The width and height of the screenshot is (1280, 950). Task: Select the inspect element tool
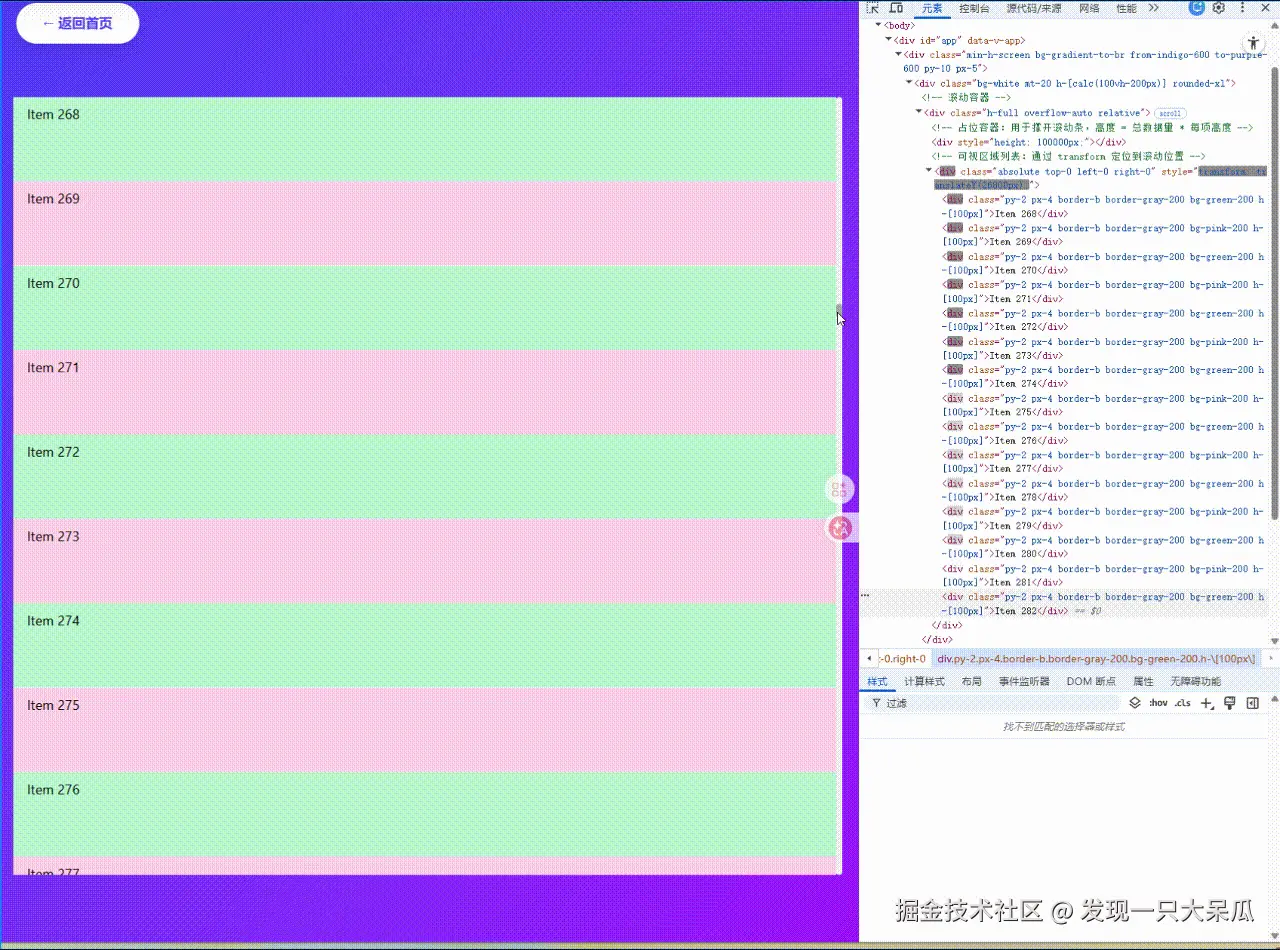pyautogui.click(x=874, y=8)
